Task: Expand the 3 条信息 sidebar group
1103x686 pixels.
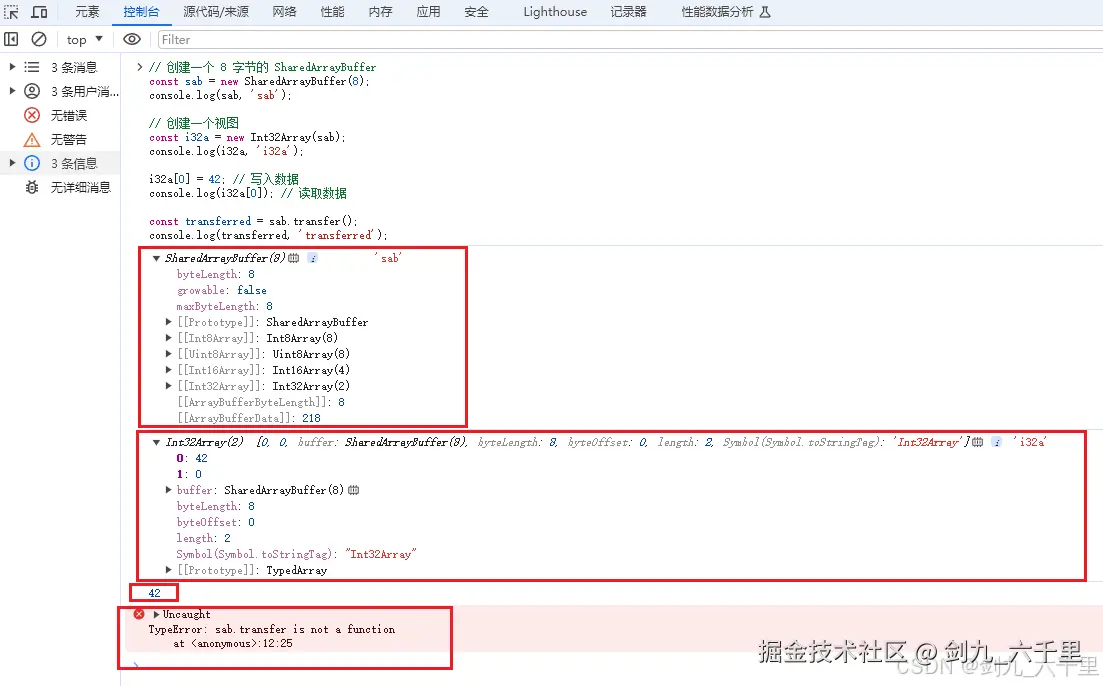Action: pyautogui.click(x=12, y=163)
